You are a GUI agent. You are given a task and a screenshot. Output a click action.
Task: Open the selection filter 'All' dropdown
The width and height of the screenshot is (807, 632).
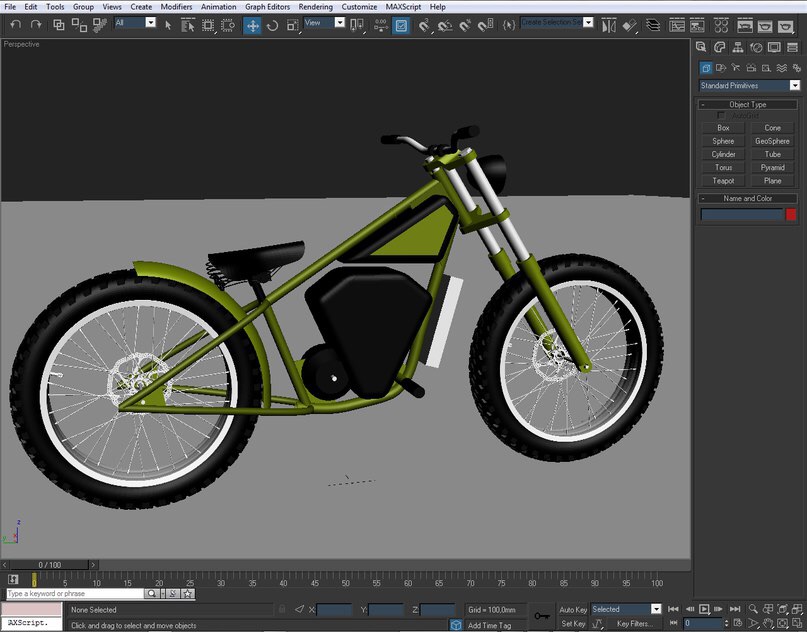coord(135,23)
